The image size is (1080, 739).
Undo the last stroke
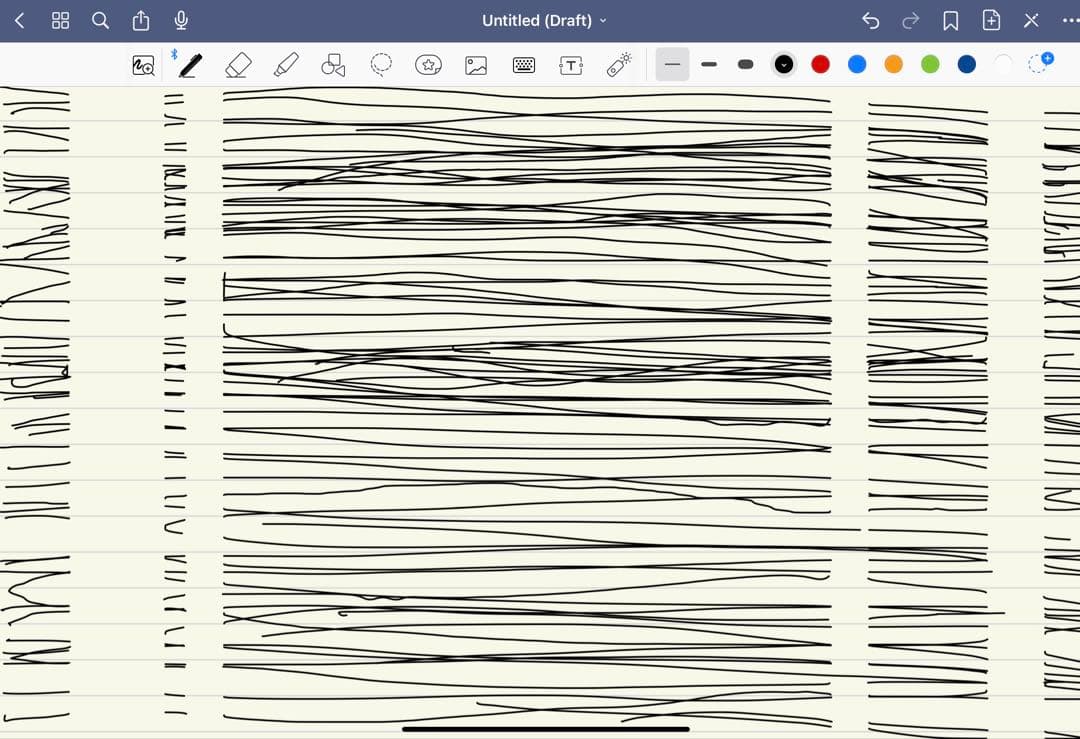click(871, 20)
